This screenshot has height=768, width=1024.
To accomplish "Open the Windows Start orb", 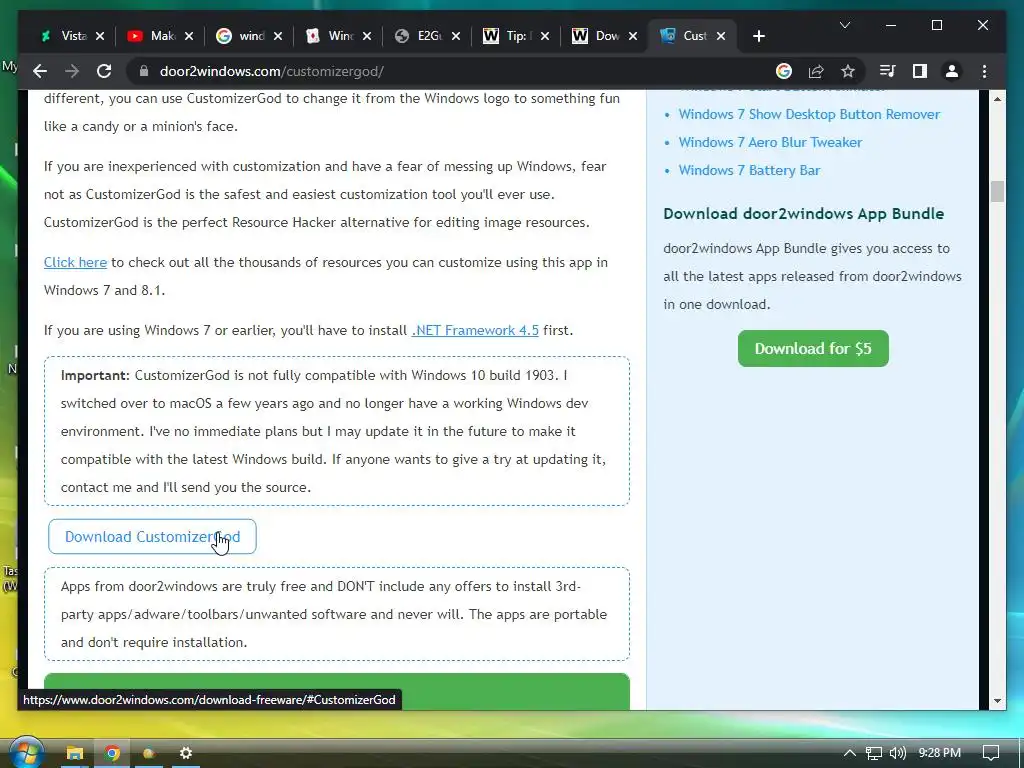I will click(25, 753).
